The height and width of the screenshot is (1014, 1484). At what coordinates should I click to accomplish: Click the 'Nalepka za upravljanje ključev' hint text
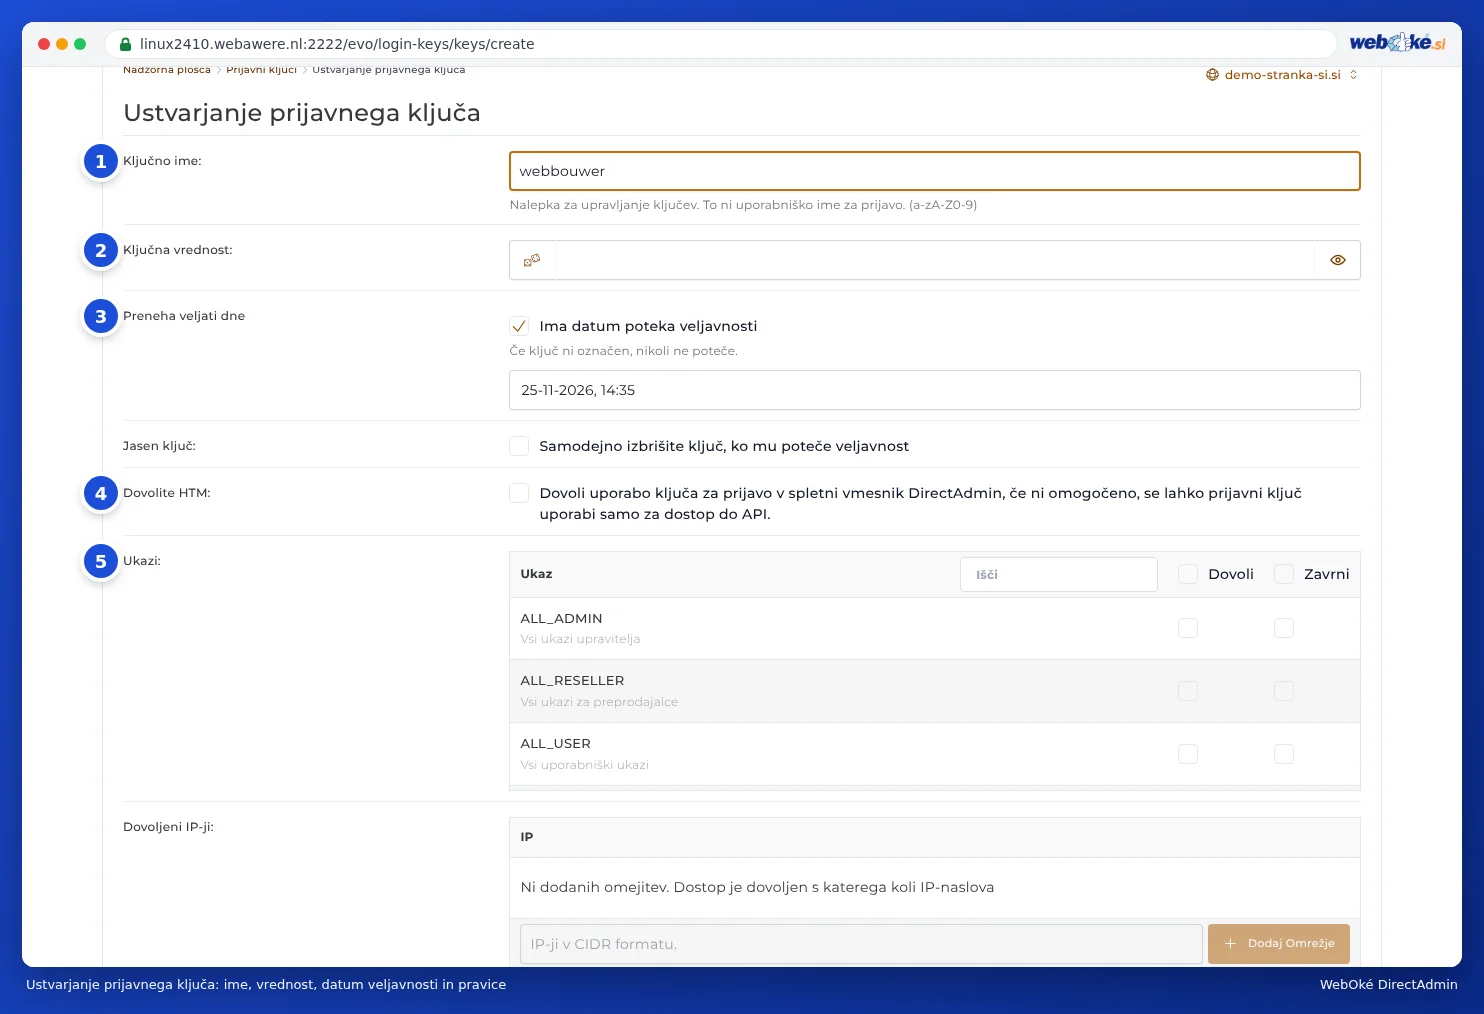[743, 205]
